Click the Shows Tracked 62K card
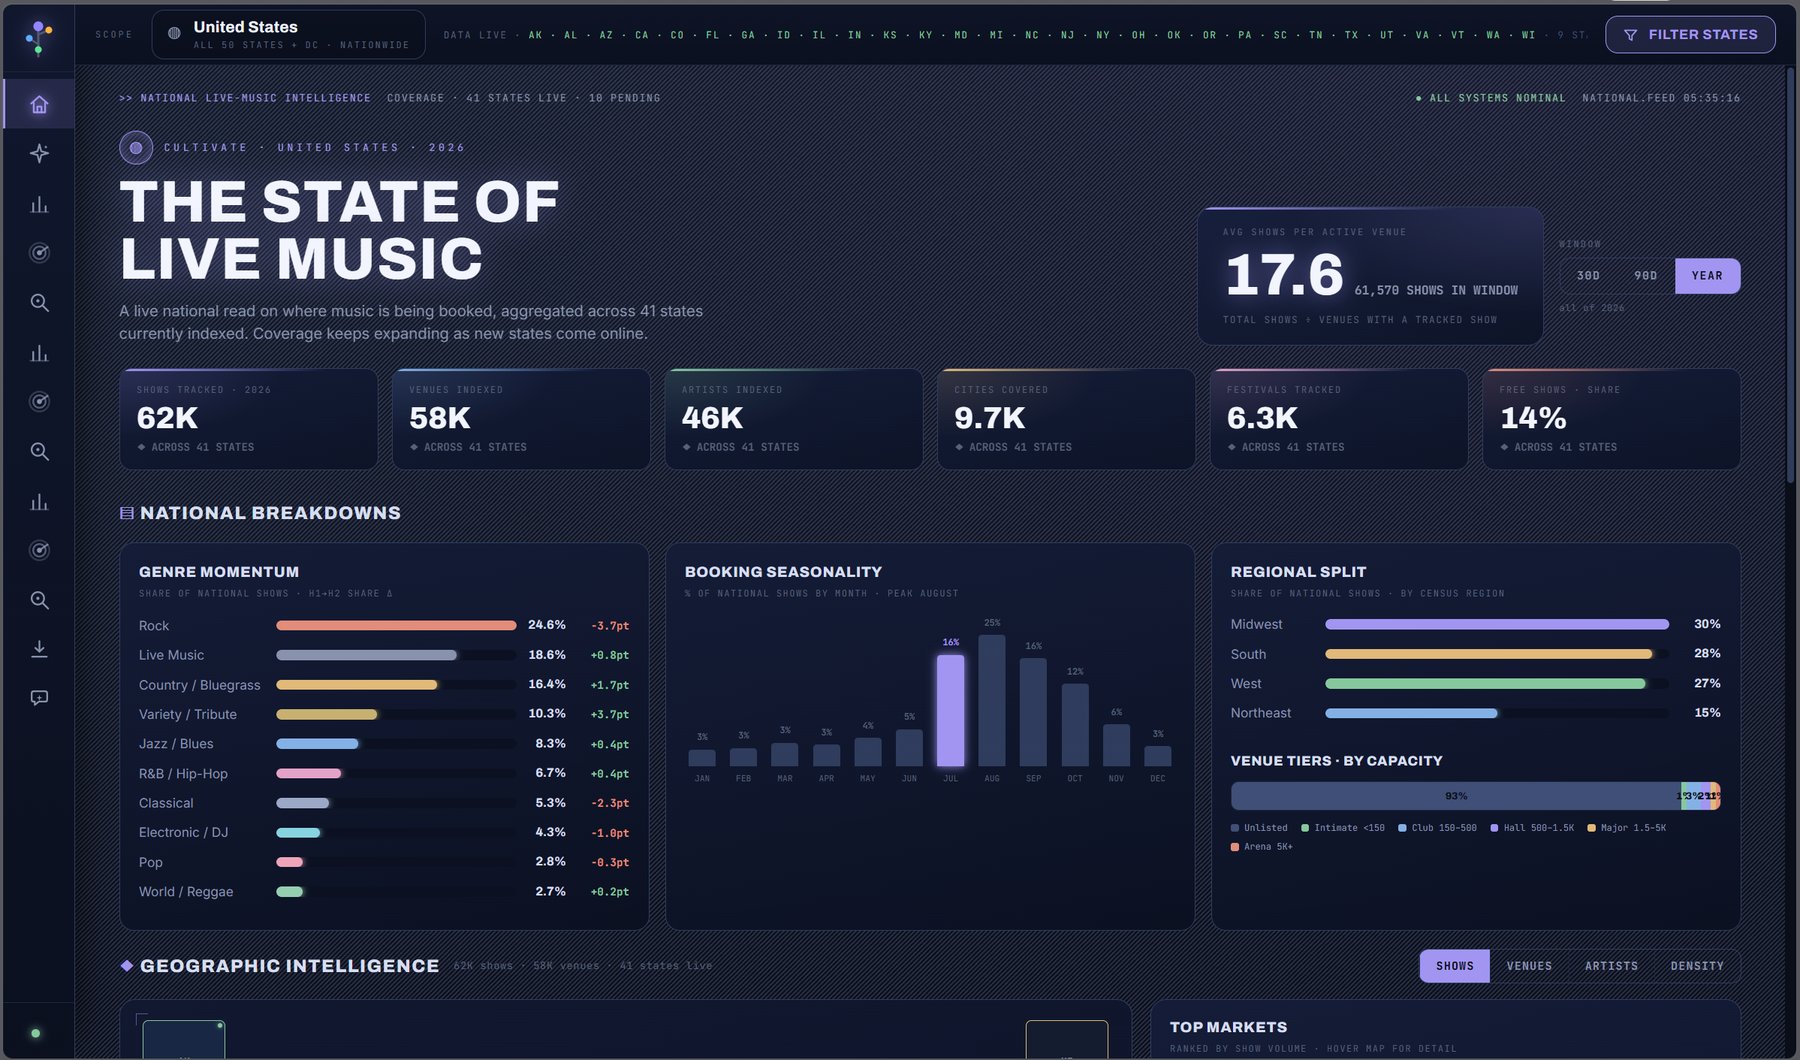1800x1060 pixels. pos(249,419)
